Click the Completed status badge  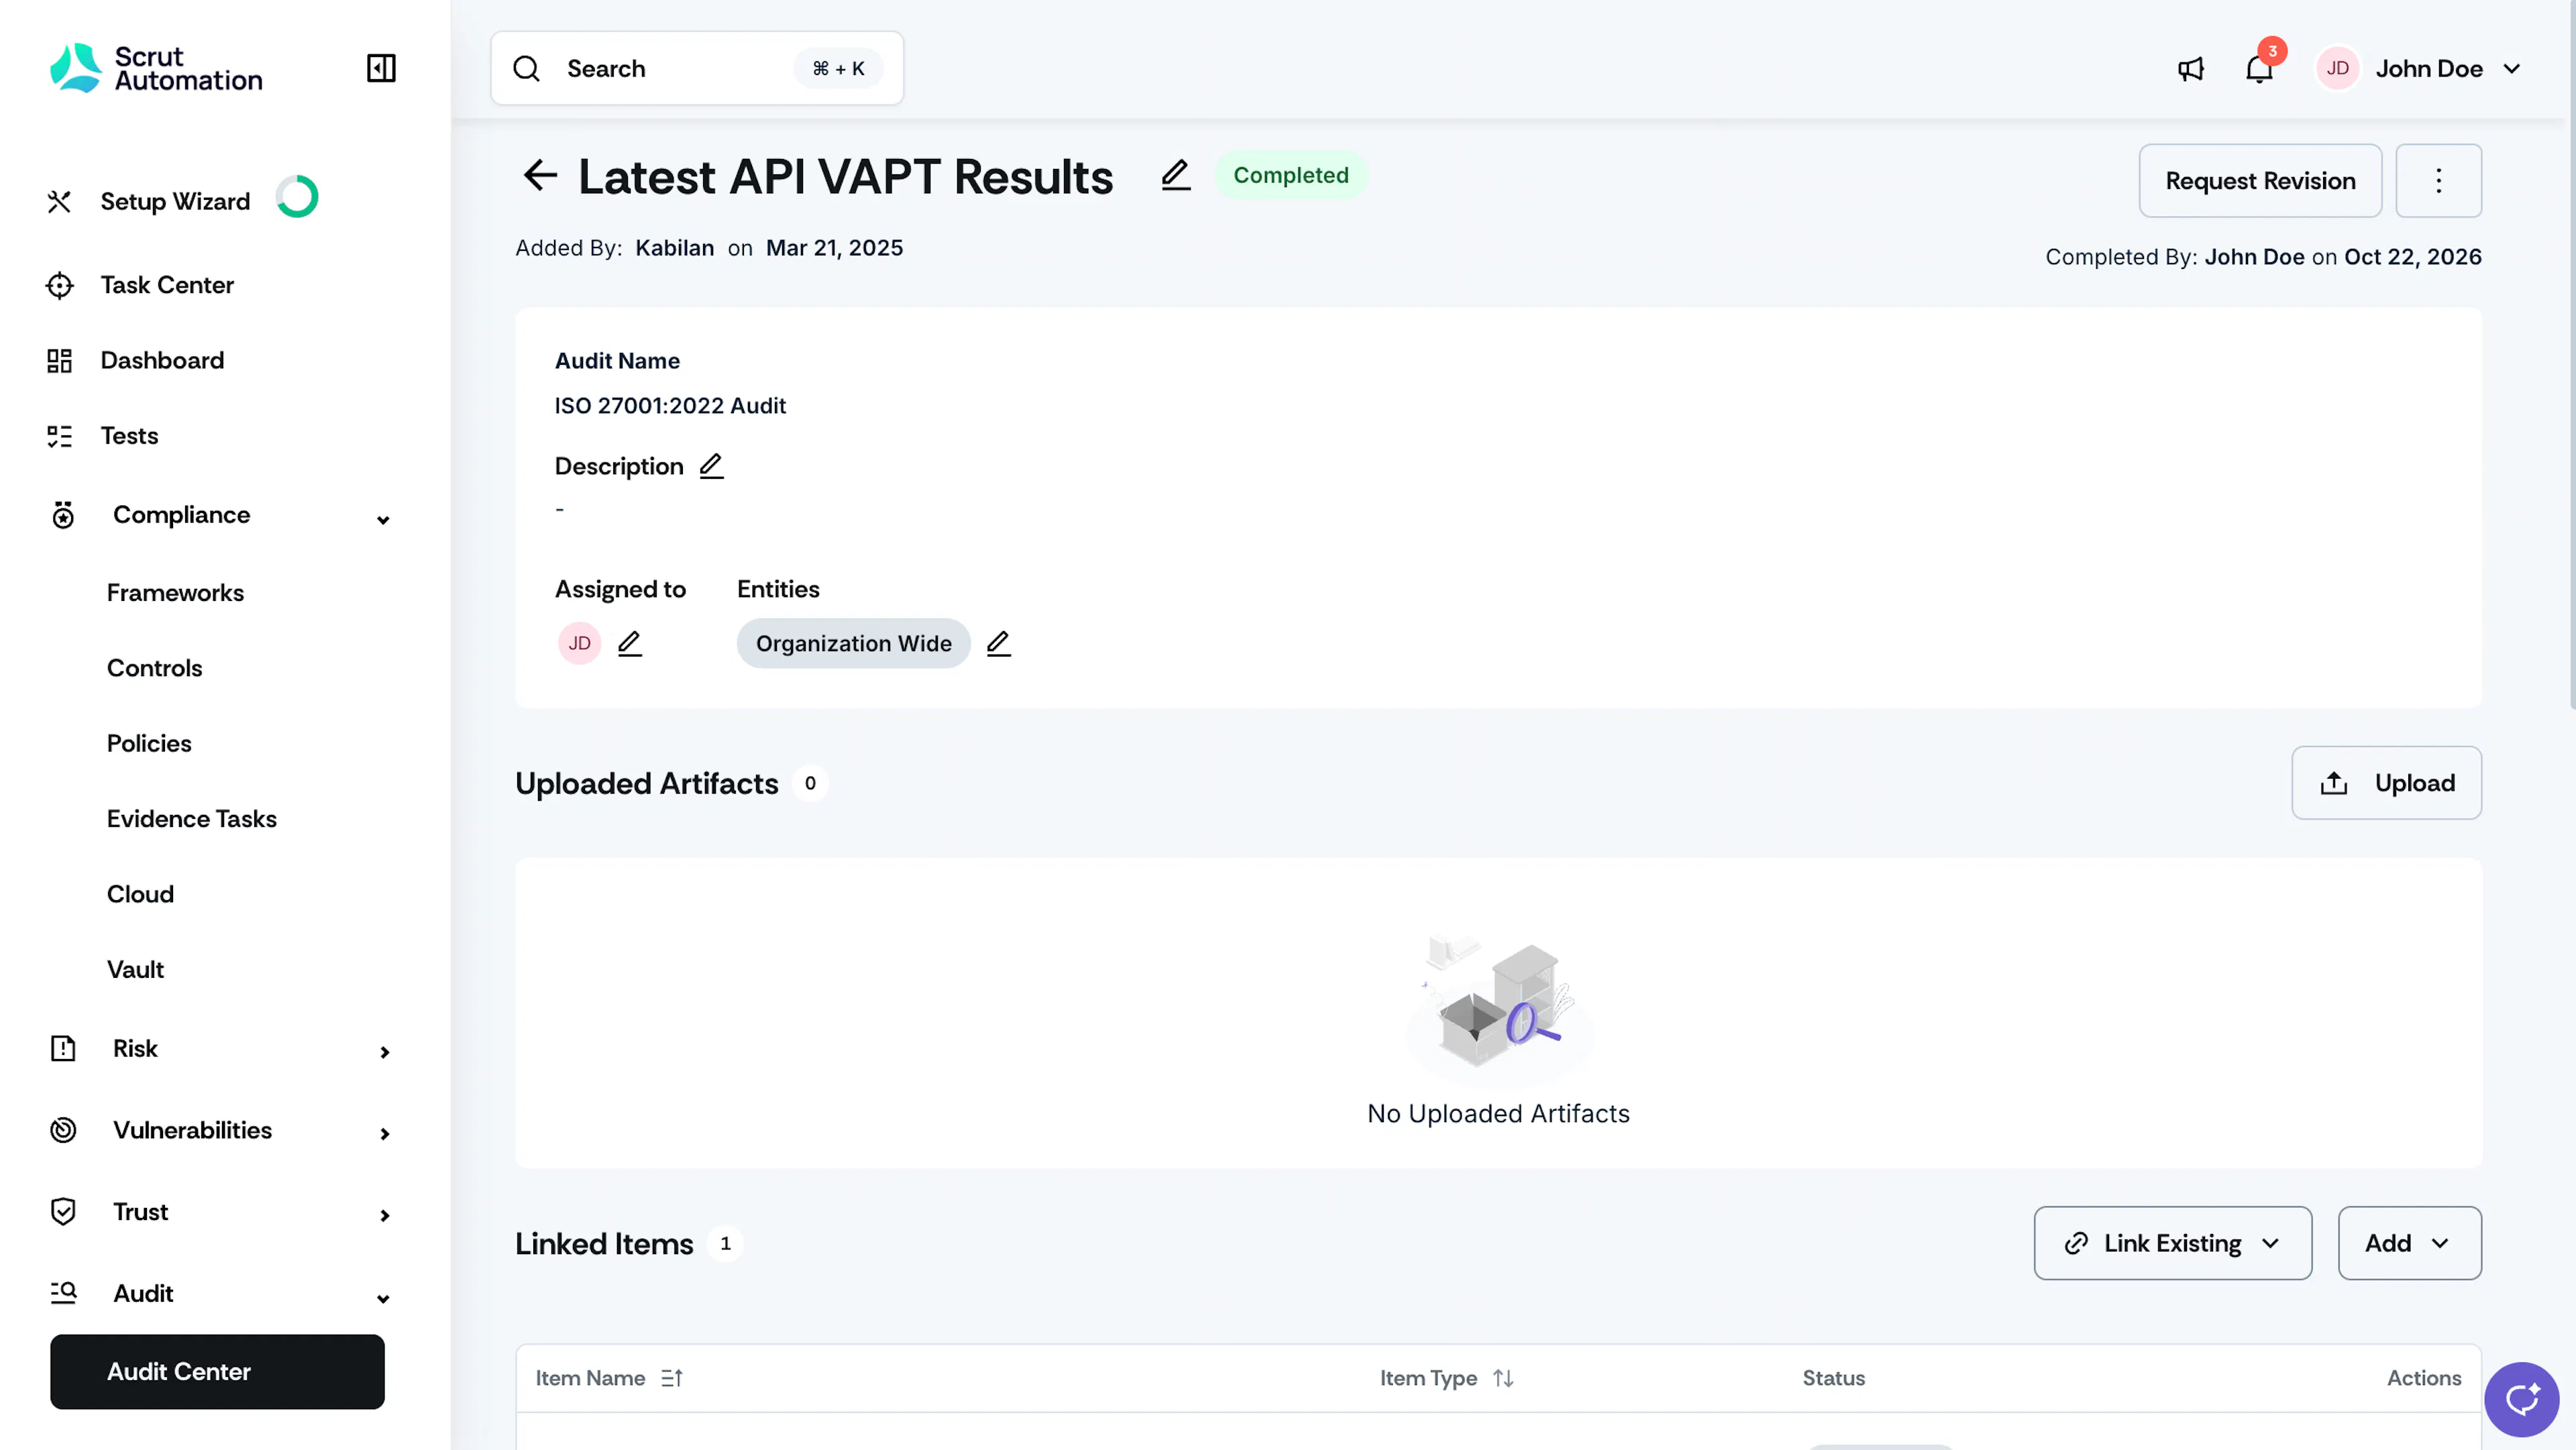coord(1290,175)
